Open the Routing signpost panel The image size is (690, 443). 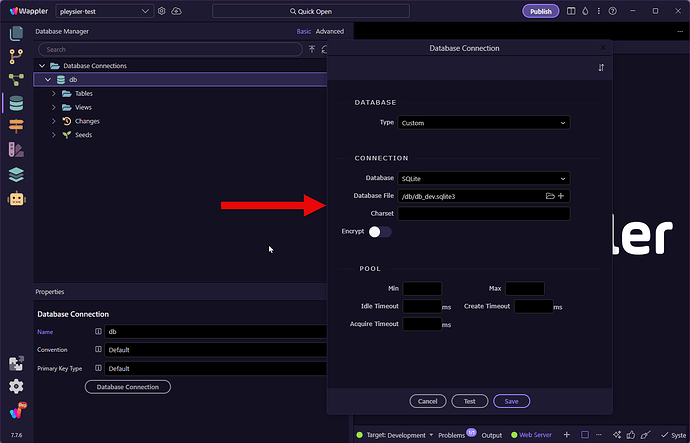click(x=16, y=126)
